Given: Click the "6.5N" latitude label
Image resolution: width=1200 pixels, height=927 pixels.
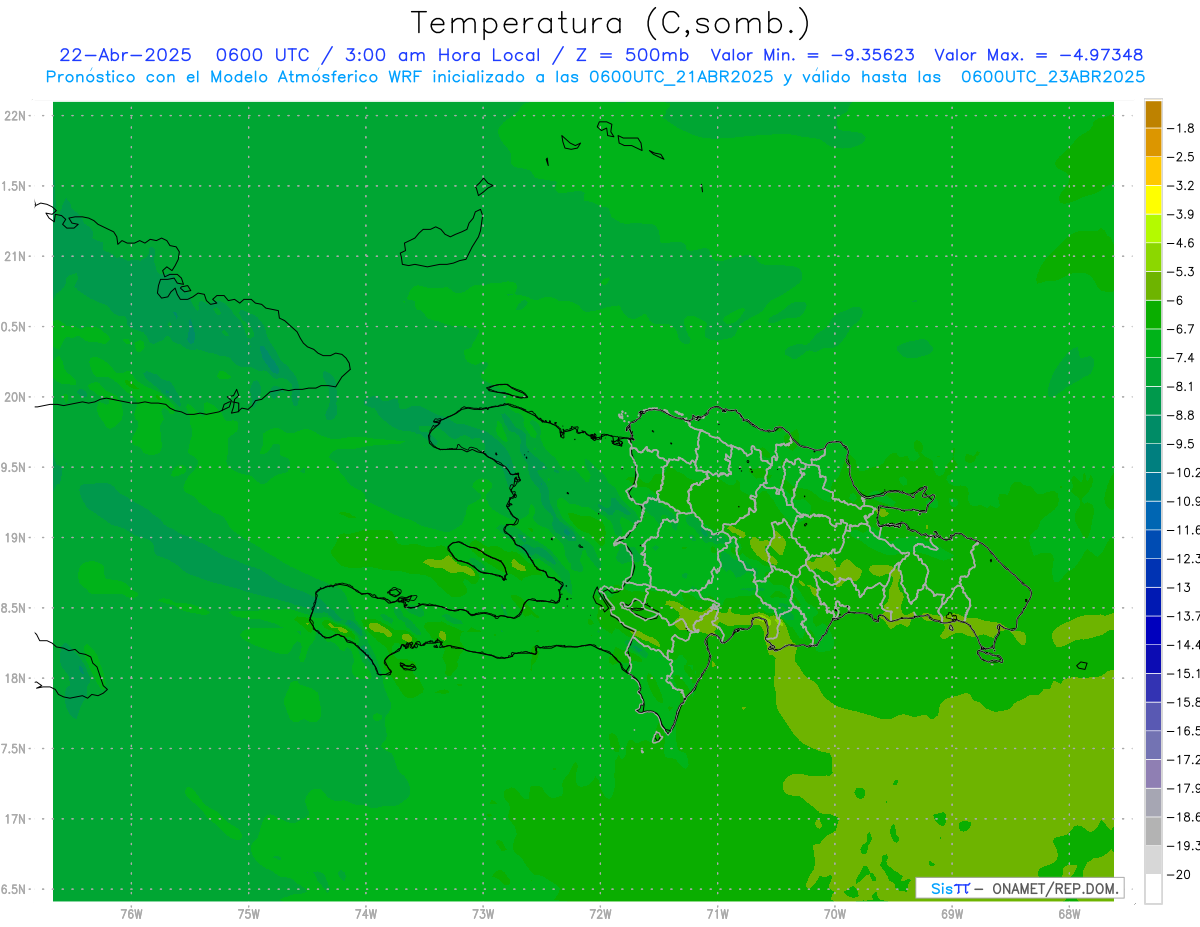Looking at the screenshot, I should click(14, 889).
